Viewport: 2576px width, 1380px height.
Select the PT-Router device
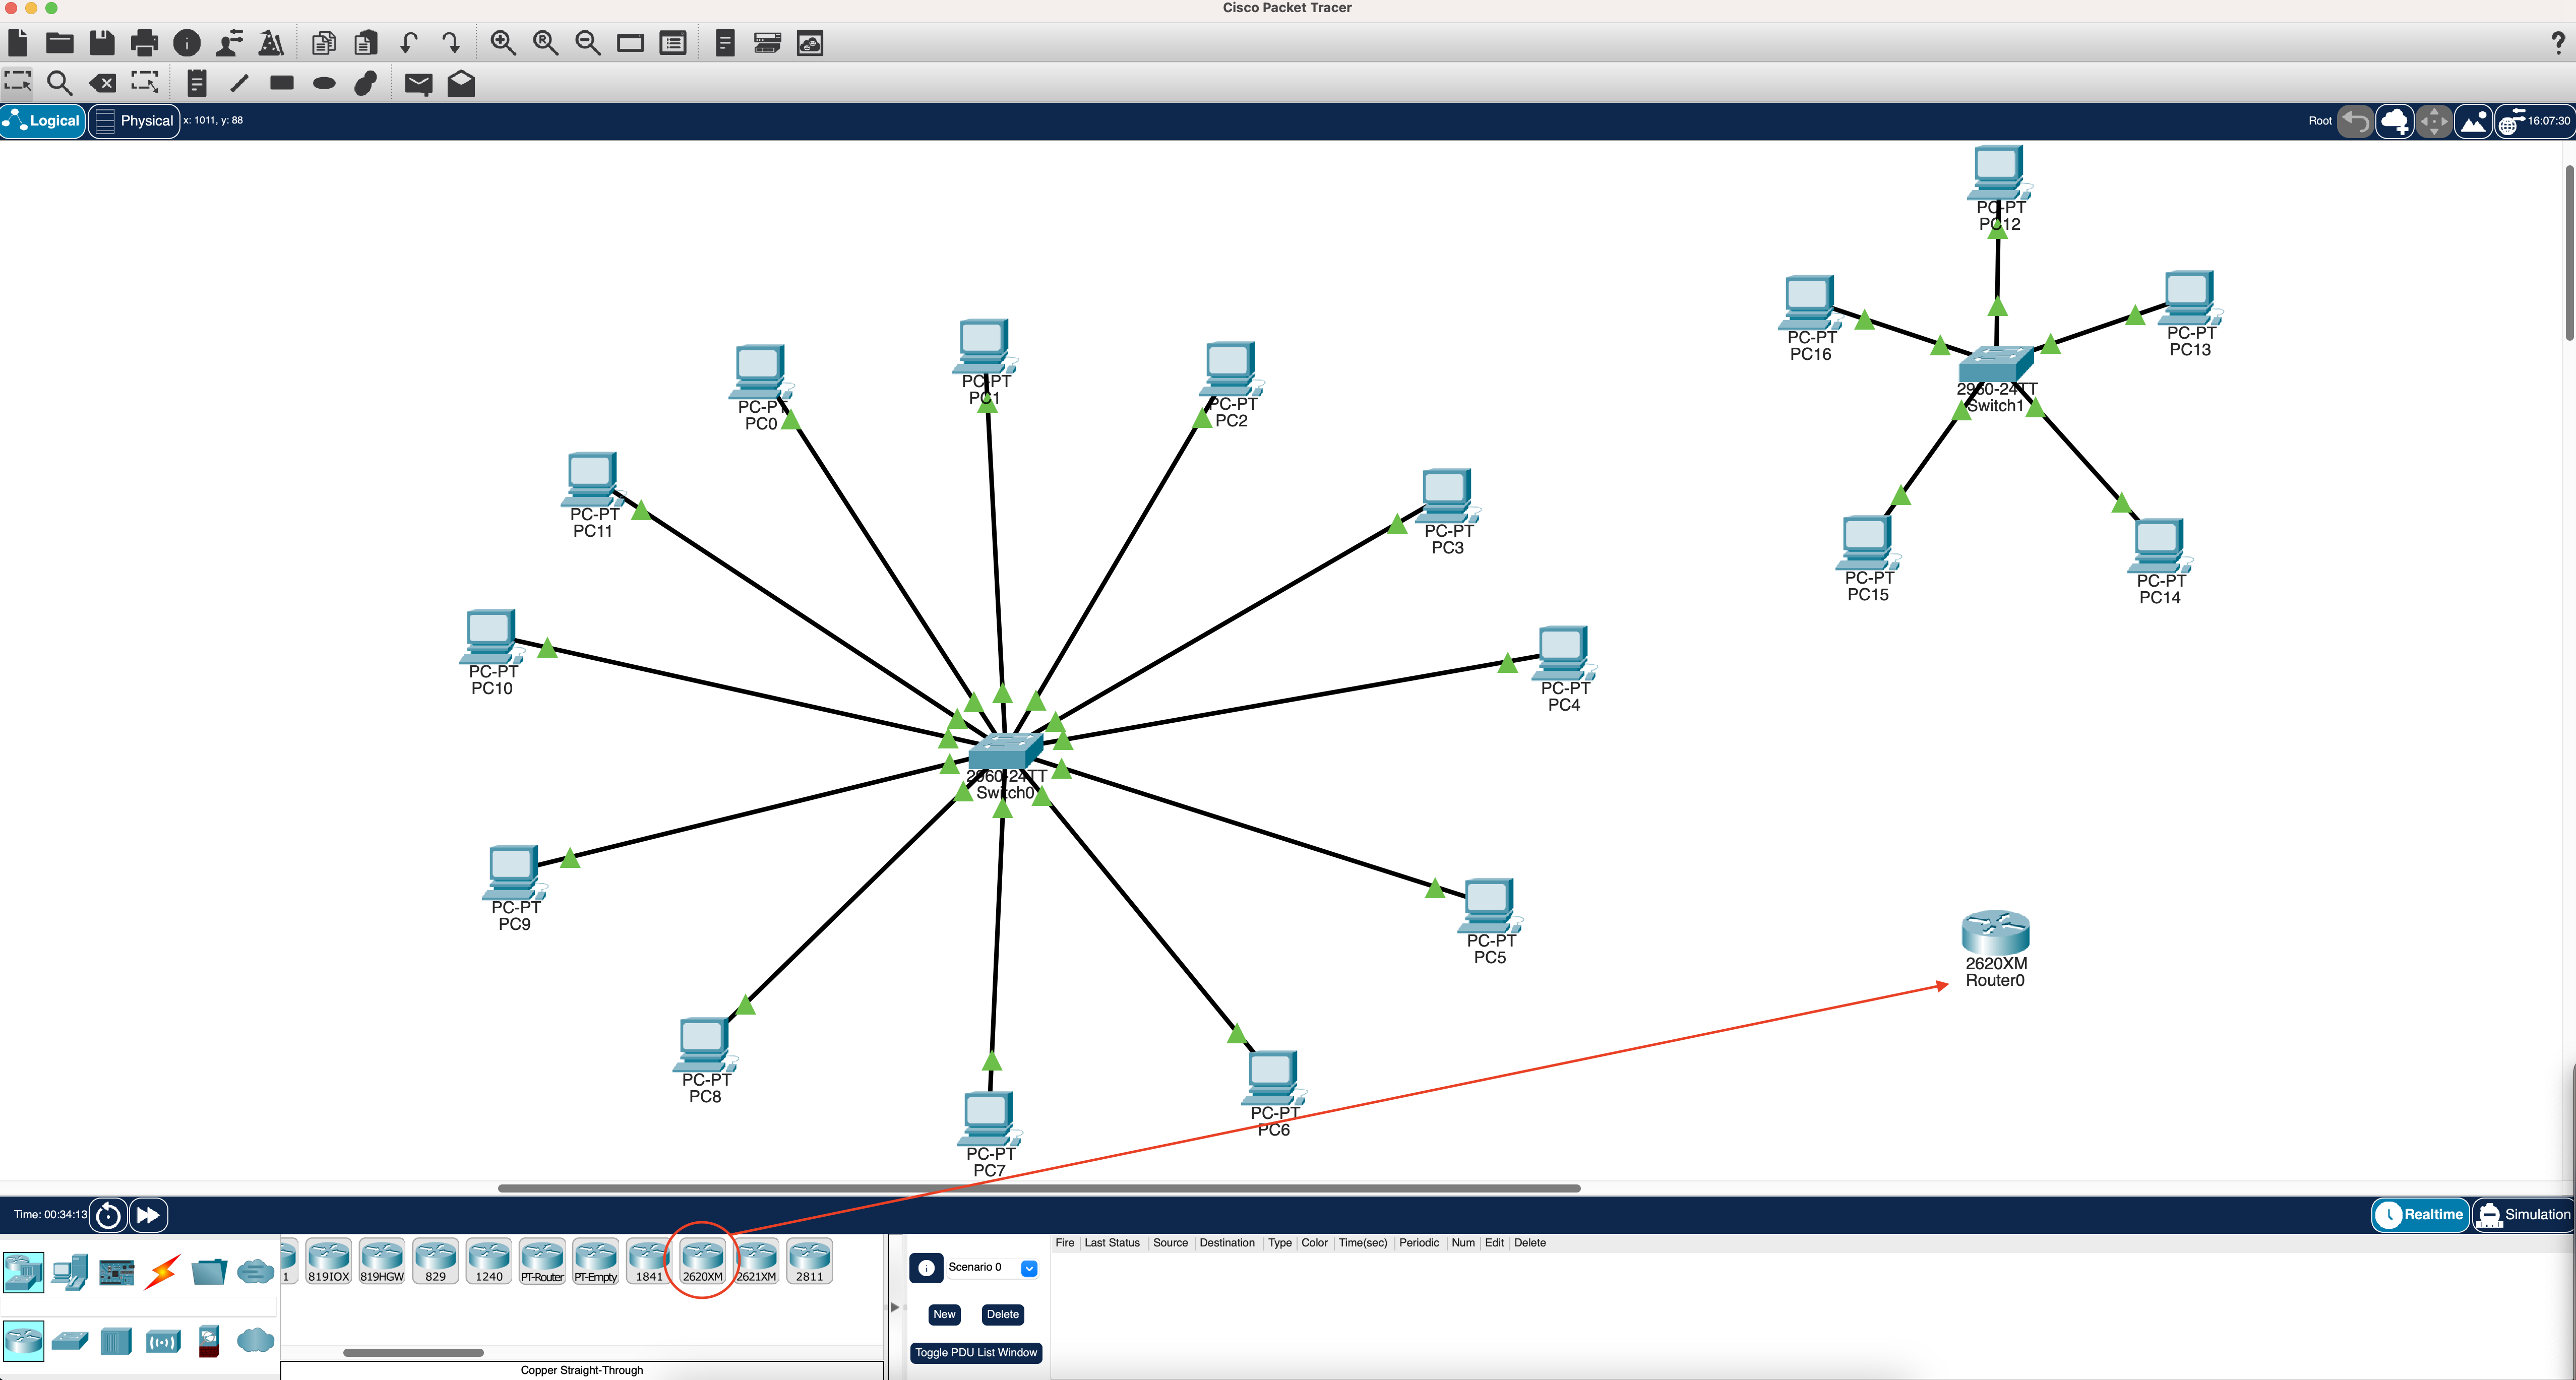point(542,1261)
